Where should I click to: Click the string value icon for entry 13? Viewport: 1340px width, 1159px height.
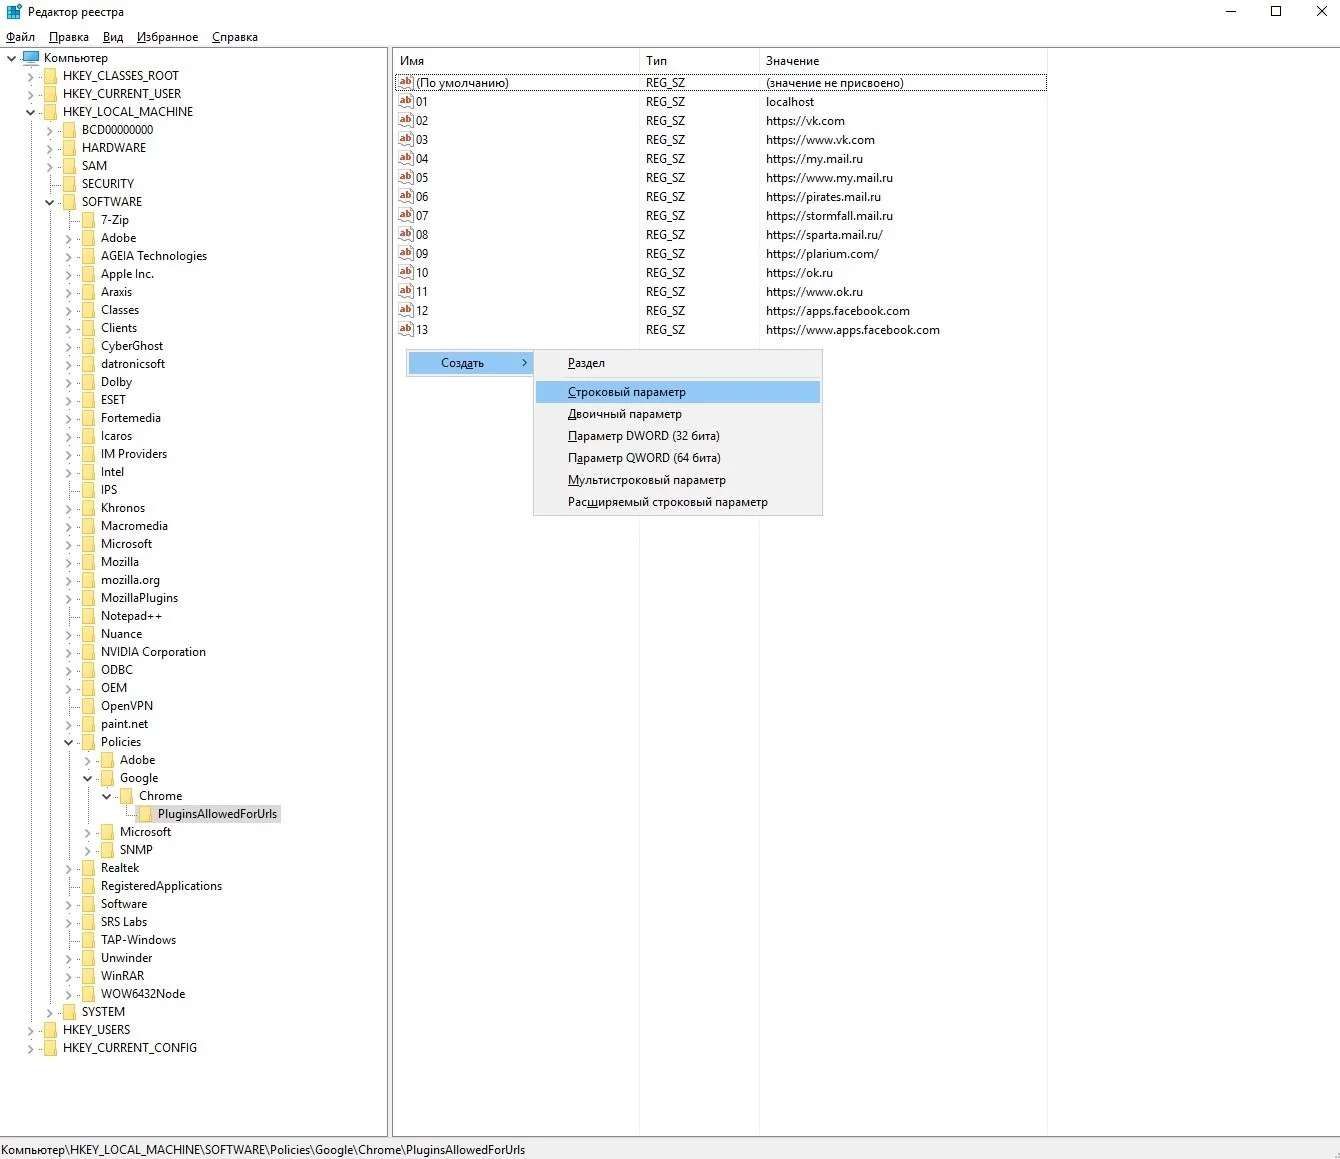tap(406, 329)
